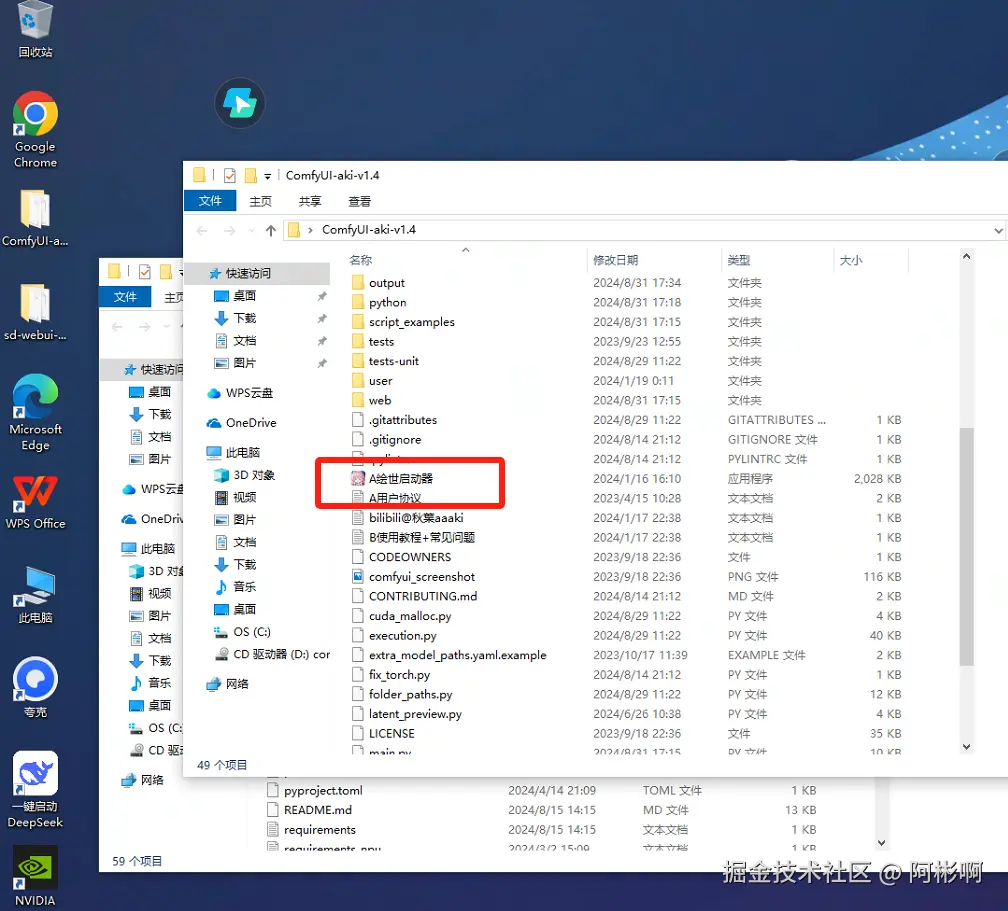Screen dimensions: 1008x911
Task: Open OneDrive in the front window sidebar
Action: [242, 422]
